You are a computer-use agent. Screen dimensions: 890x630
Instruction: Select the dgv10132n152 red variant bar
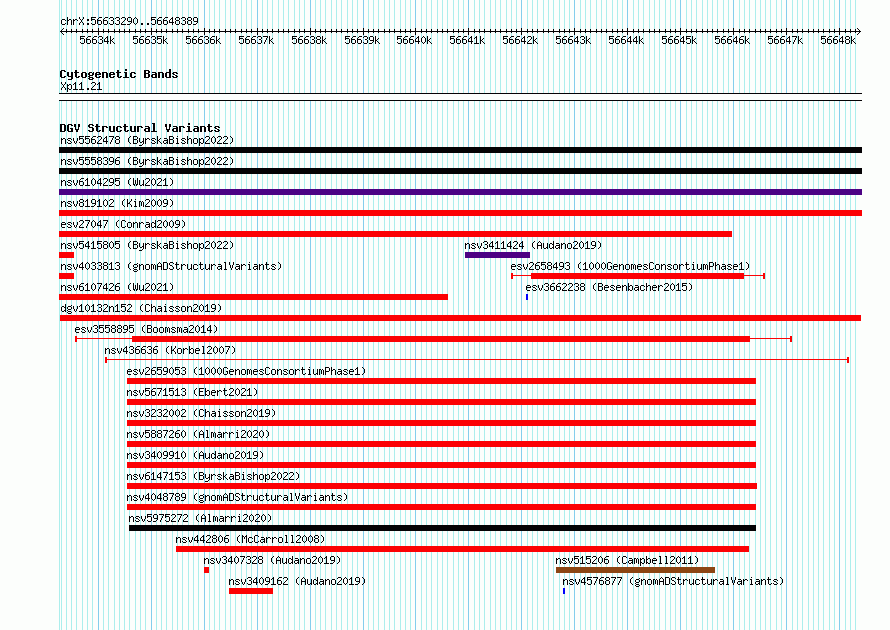click(x=460, y=318)
